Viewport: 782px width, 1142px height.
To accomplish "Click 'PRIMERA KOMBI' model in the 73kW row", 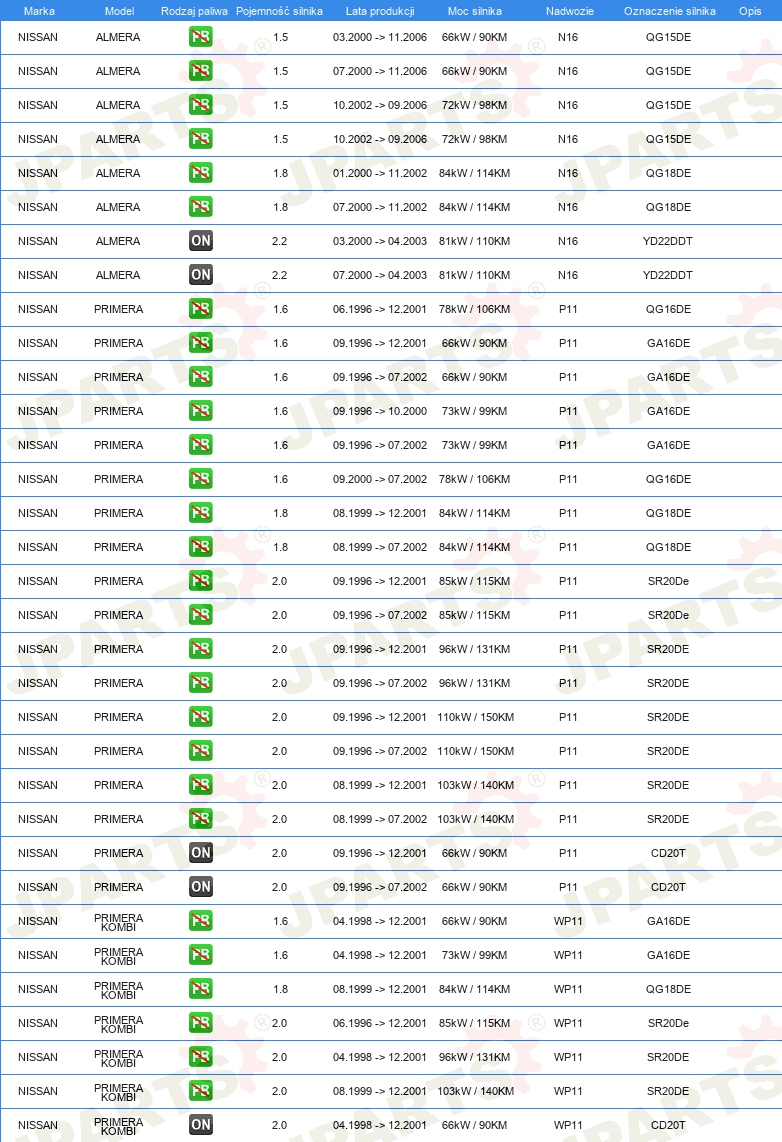I will click(x=119, y=956).
